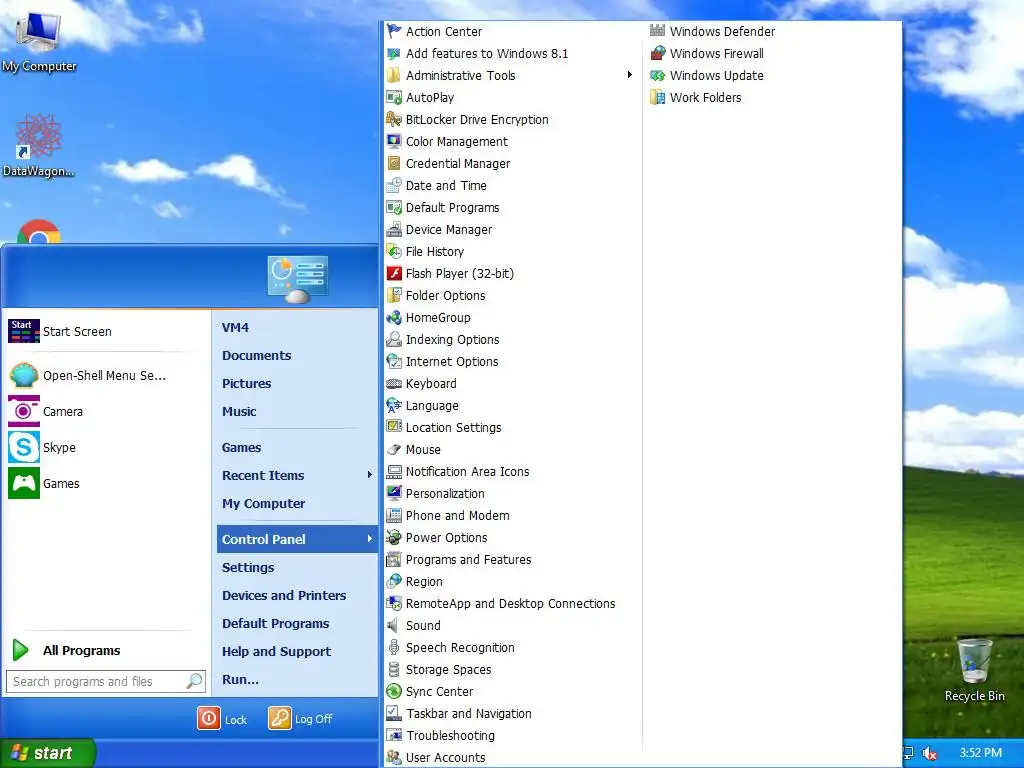Open Settings in the start menu
The width and height of the screenshot is (1024, 768).
248,568
